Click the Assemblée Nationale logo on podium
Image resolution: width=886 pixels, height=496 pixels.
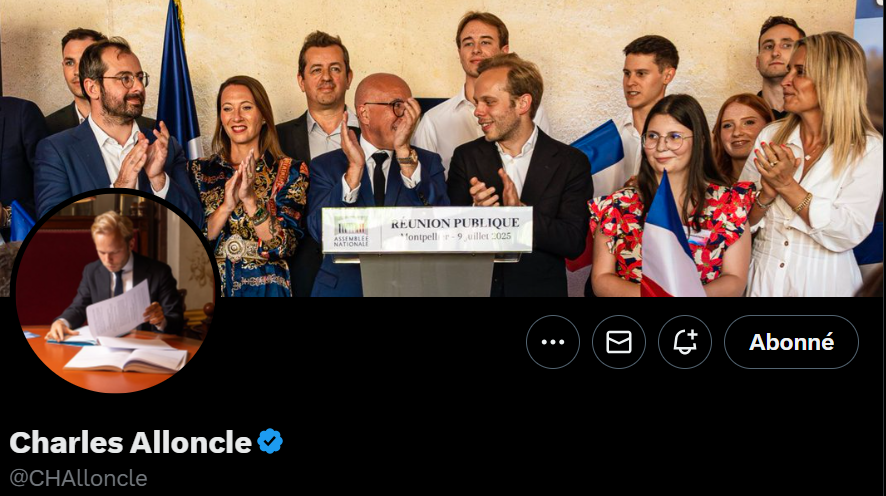pos(351,231)
